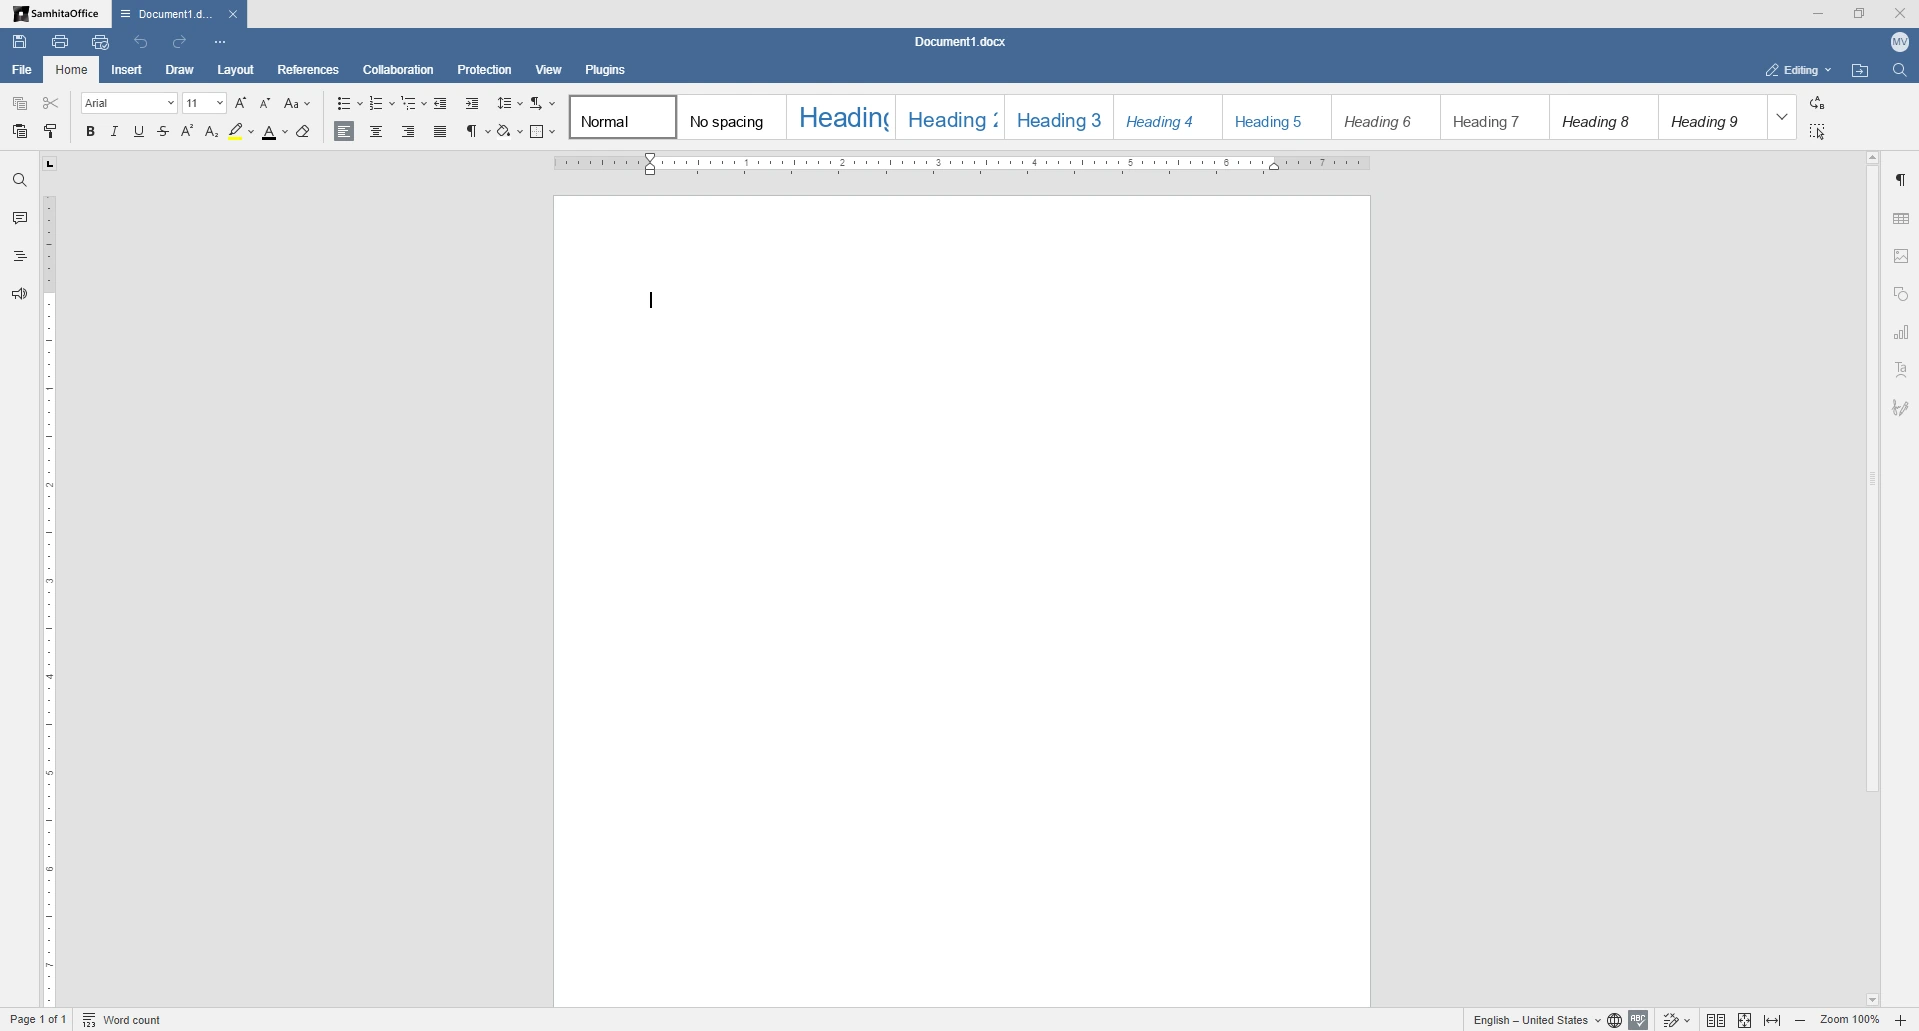This screenshot has width=1919, height=1031.
Task: Click the undo arrow icon
Action: (x=141, y=42)
